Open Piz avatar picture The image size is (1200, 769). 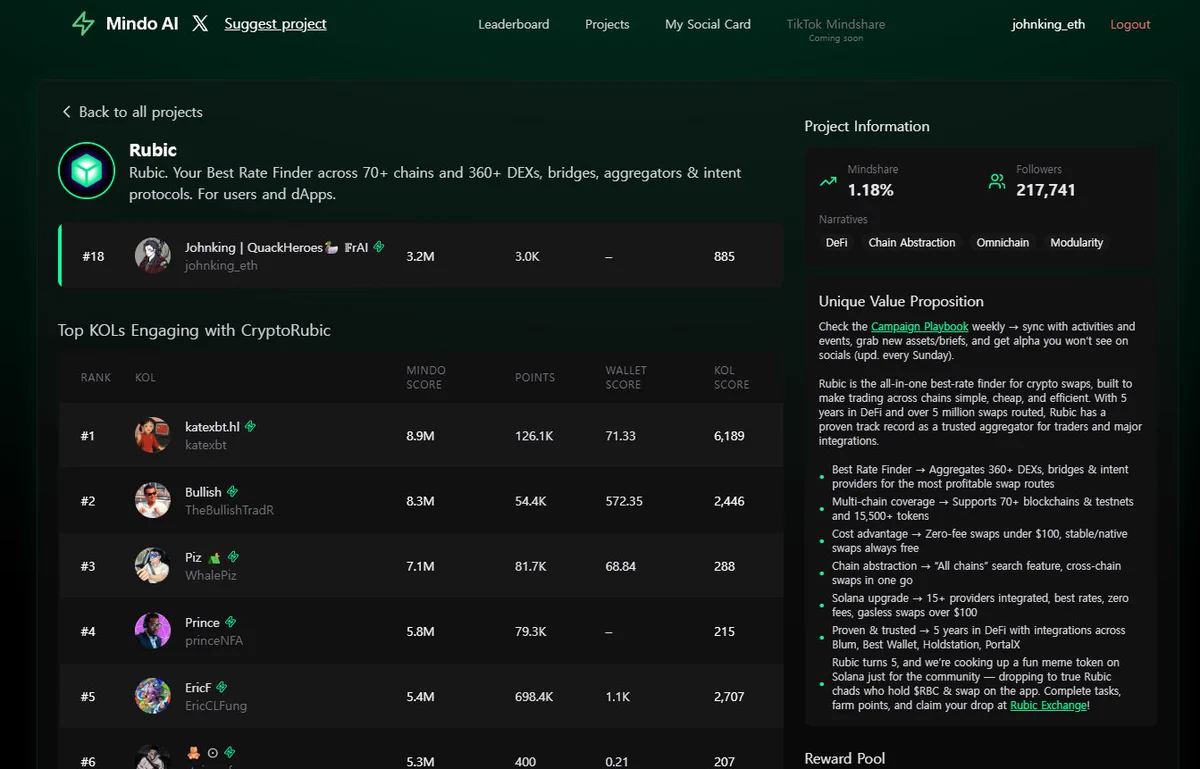click(152, 566)
